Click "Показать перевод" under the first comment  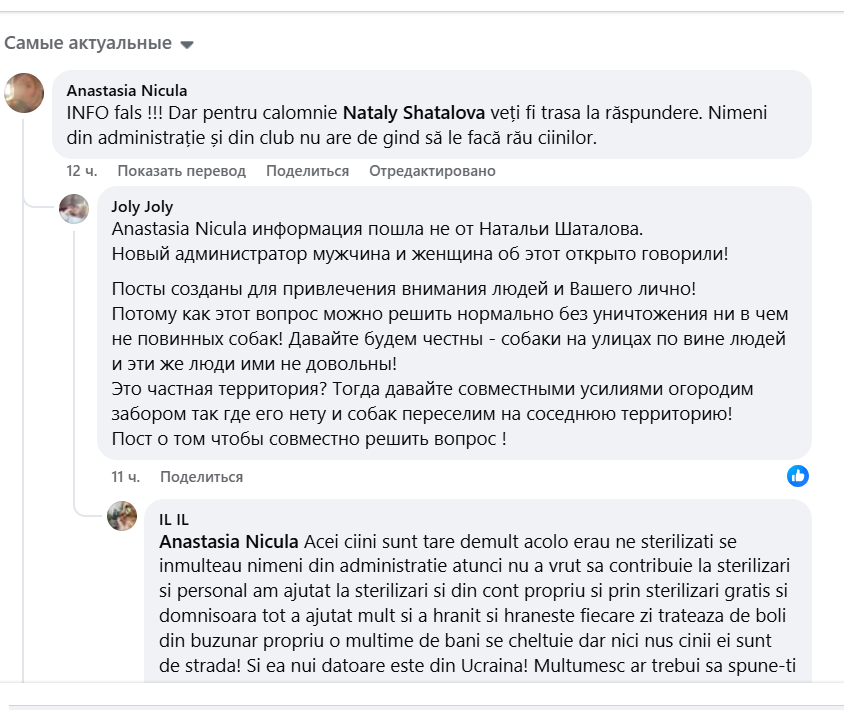[x=181, y=171]
